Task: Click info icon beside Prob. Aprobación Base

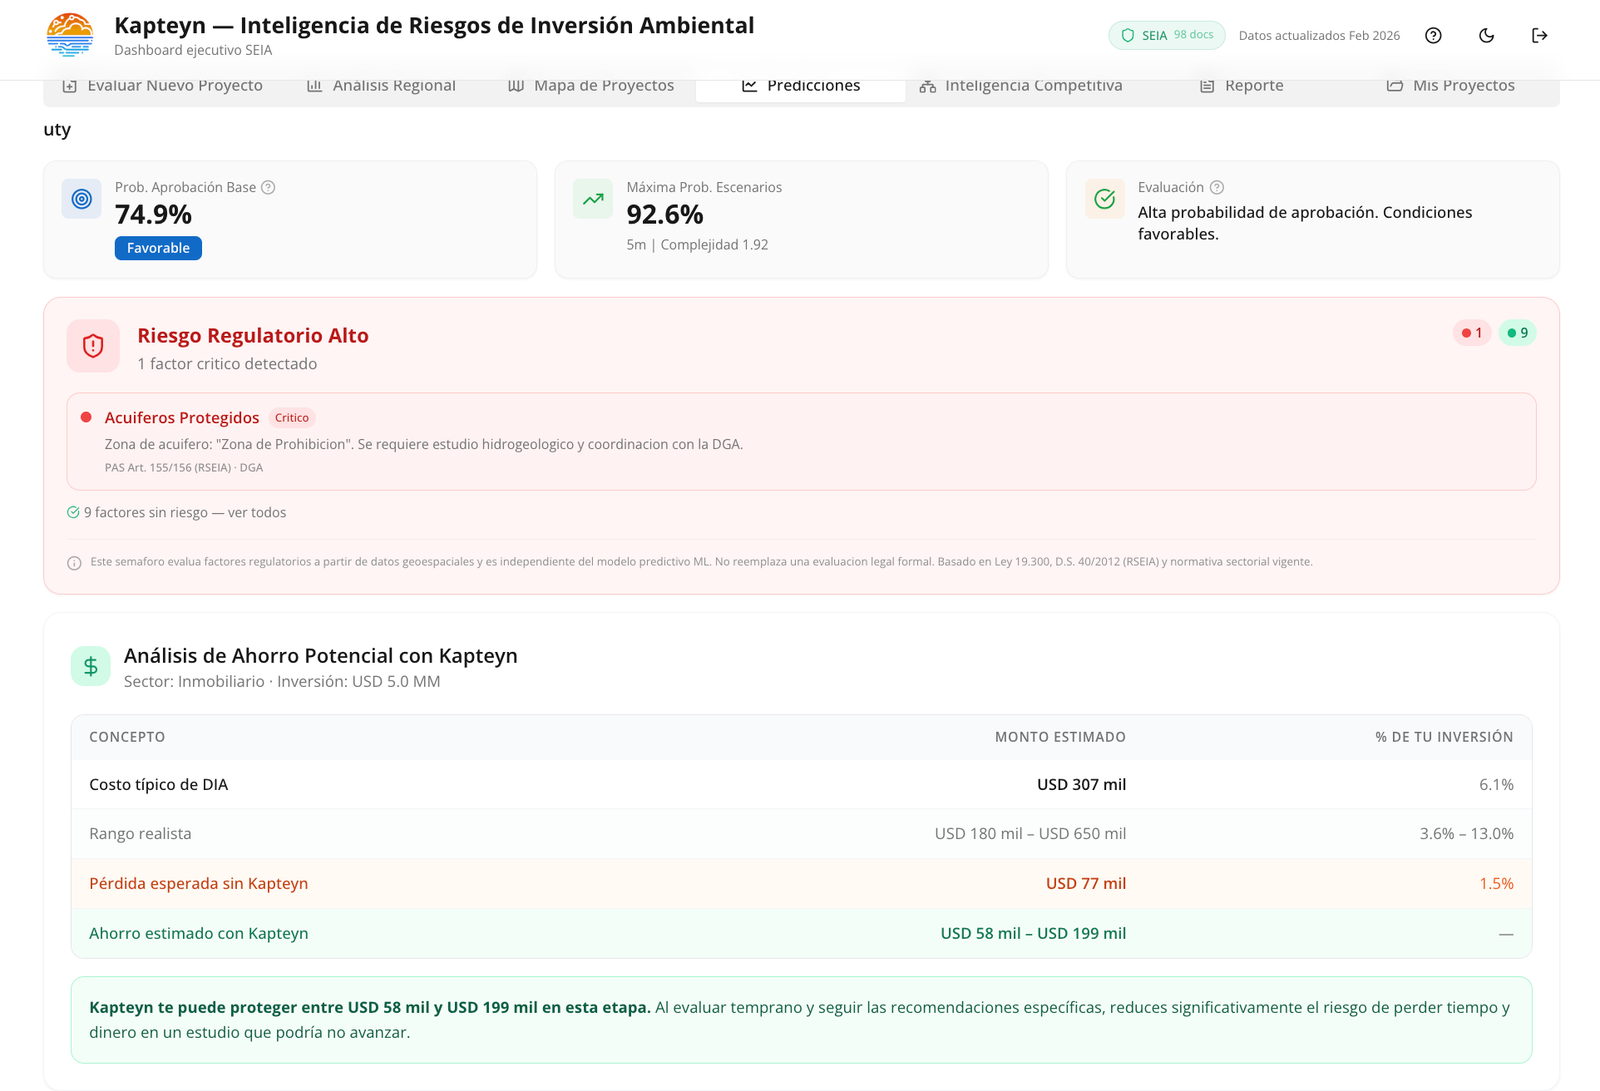Action: pyautogui.click(x=268, y=188)
